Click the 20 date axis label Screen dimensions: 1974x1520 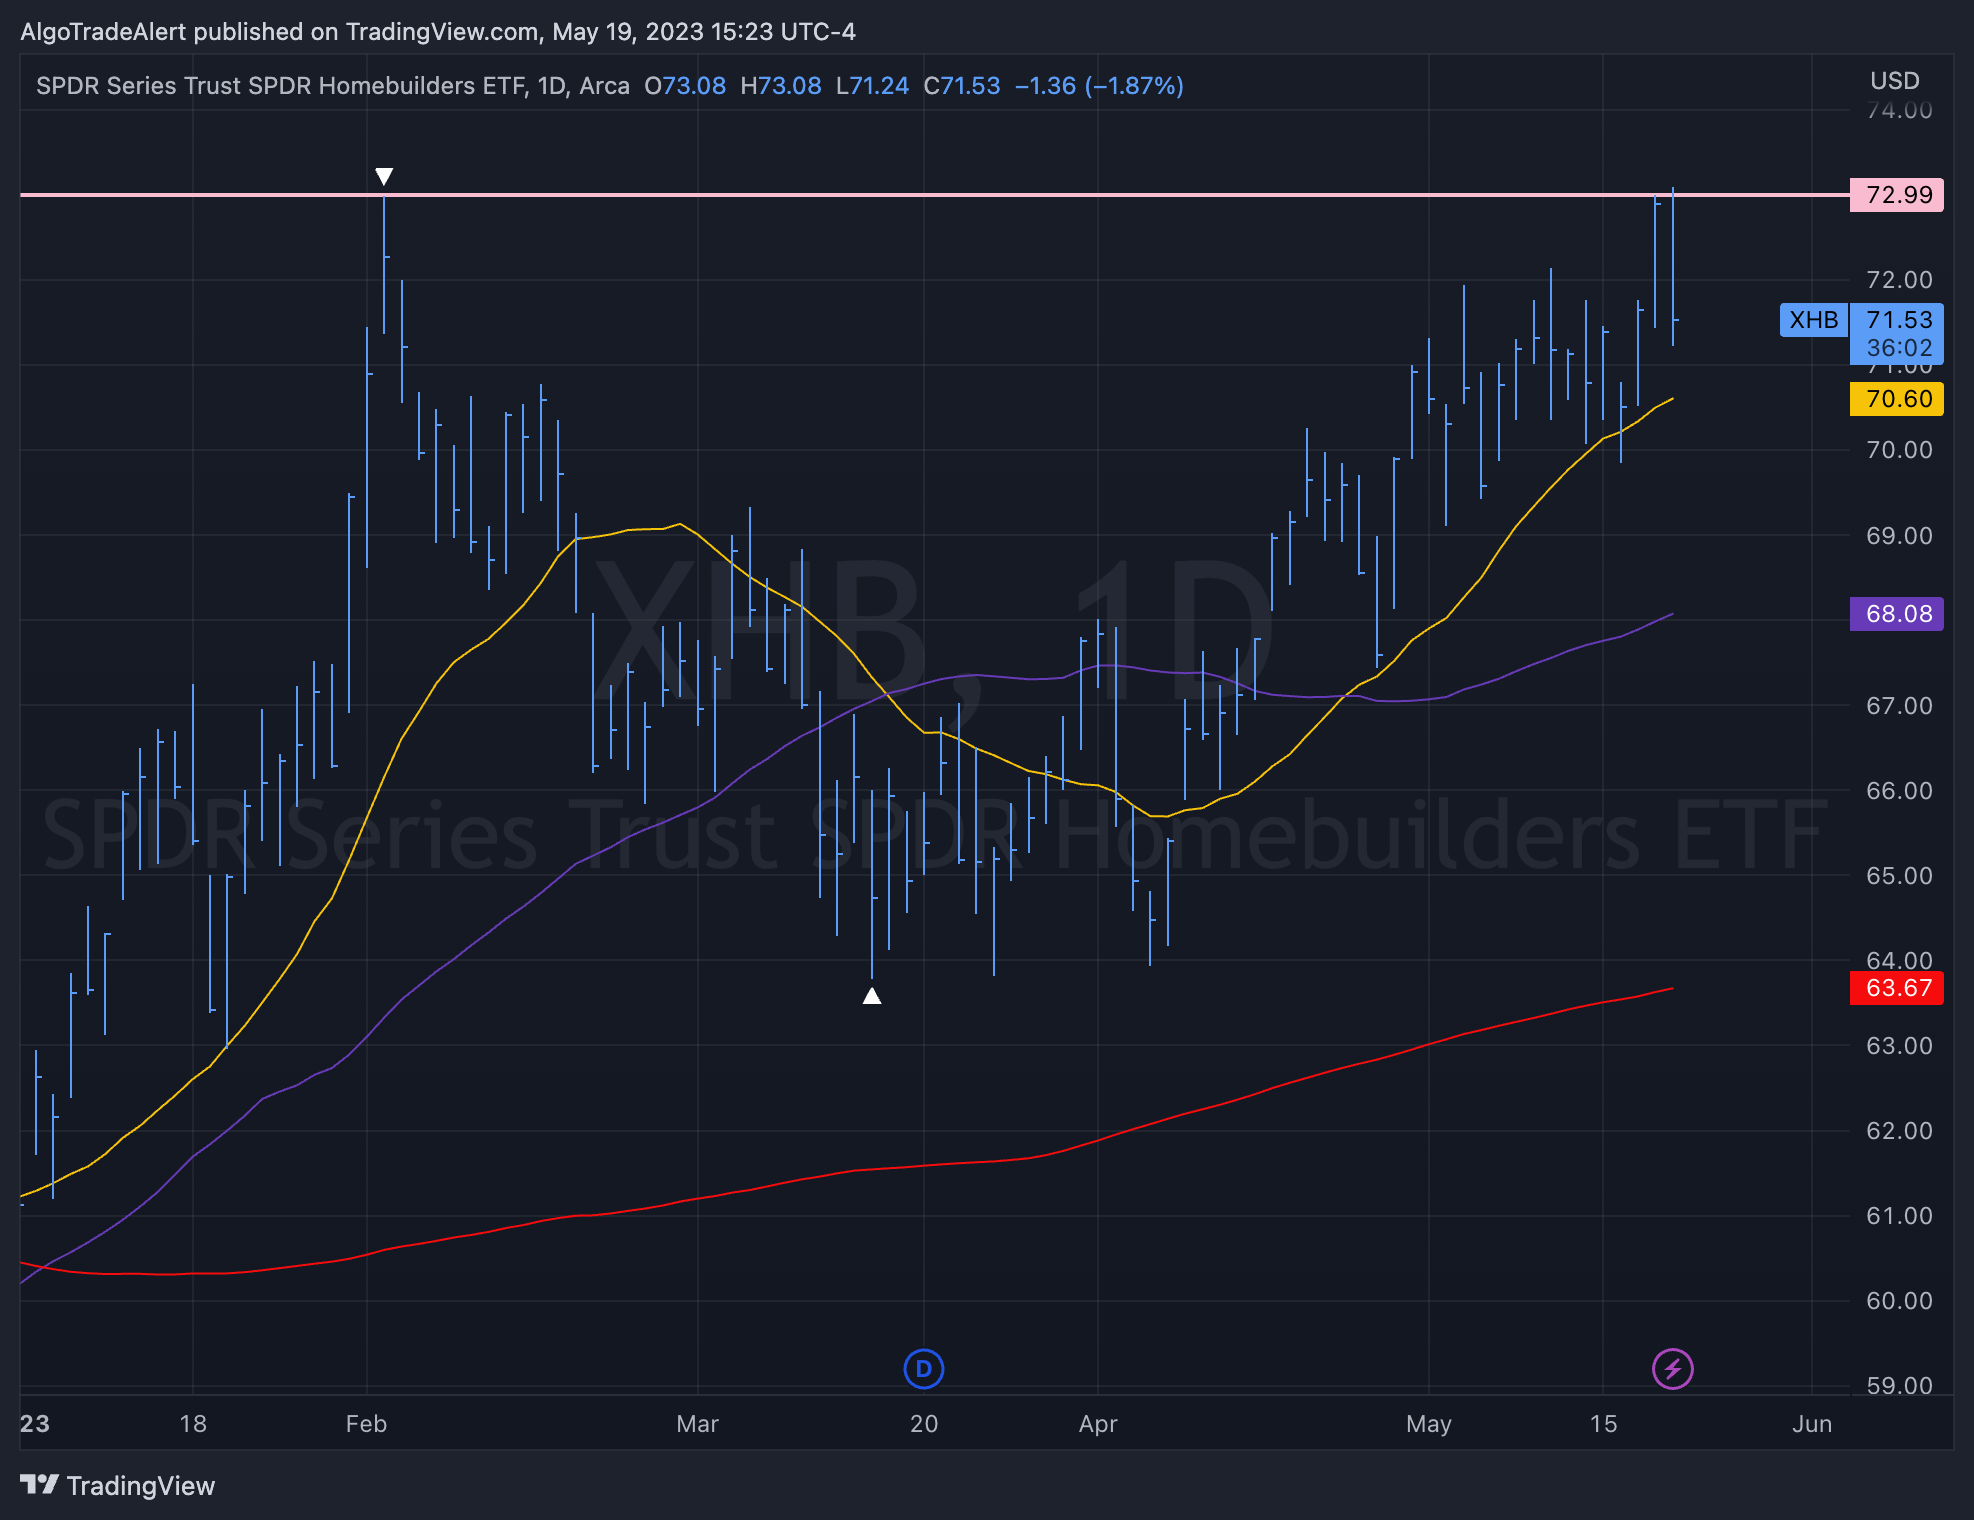click(924, 1424)
